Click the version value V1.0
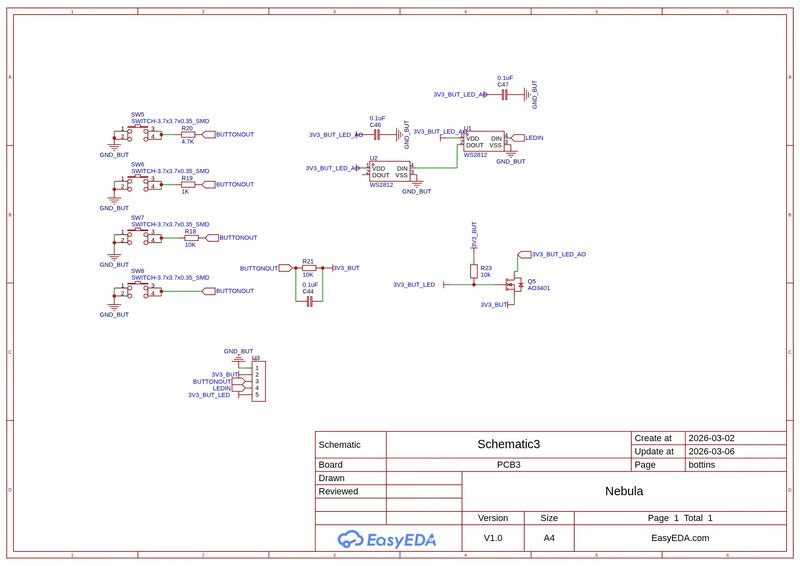Screen dimensions: 800x566 (493, 538)
